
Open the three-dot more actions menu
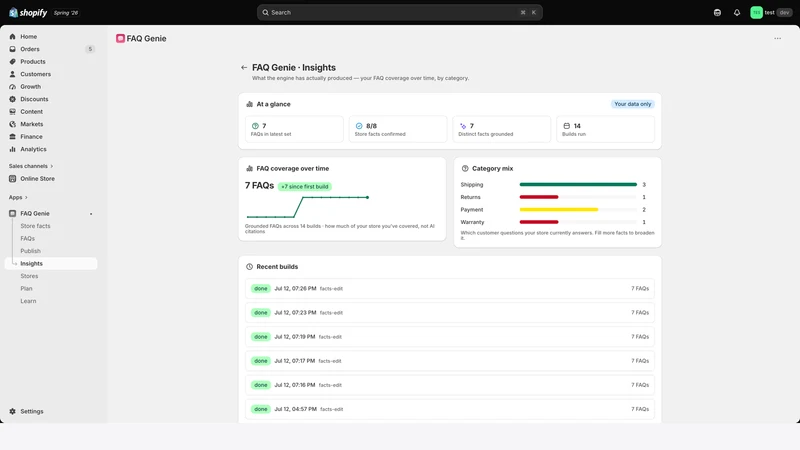[778, 38]
